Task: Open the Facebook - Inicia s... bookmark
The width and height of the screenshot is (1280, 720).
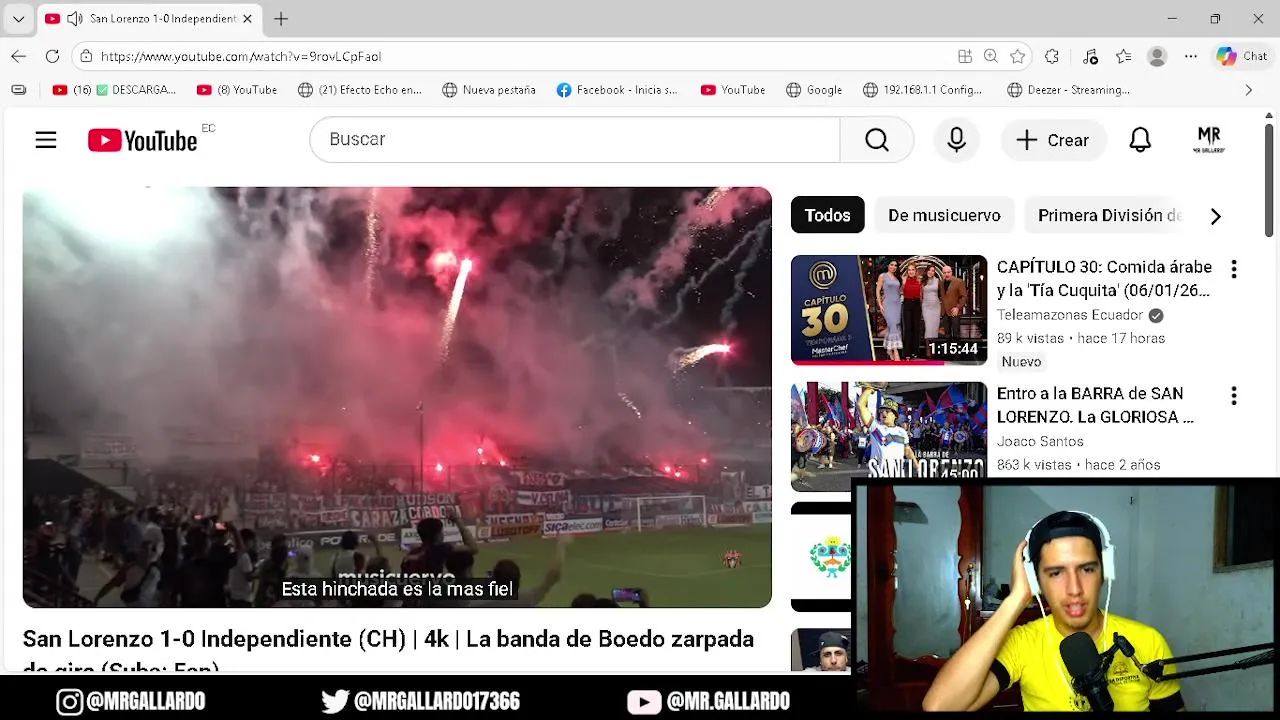Action: pyautogui.click(x=617, y=90)
